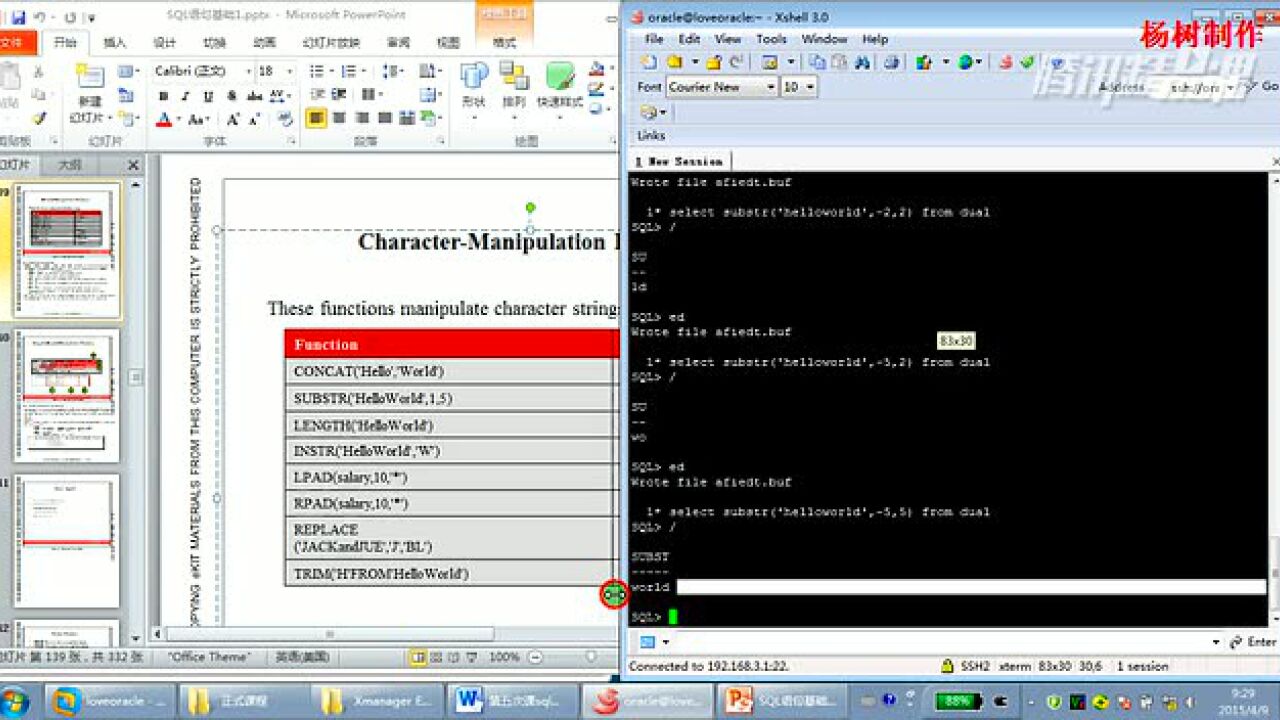Image resolution: width=1280 pixels, height=720 pixels.
Task: Click the New session icon in Xshell toolbar
Action: click(x=649, y=62)
